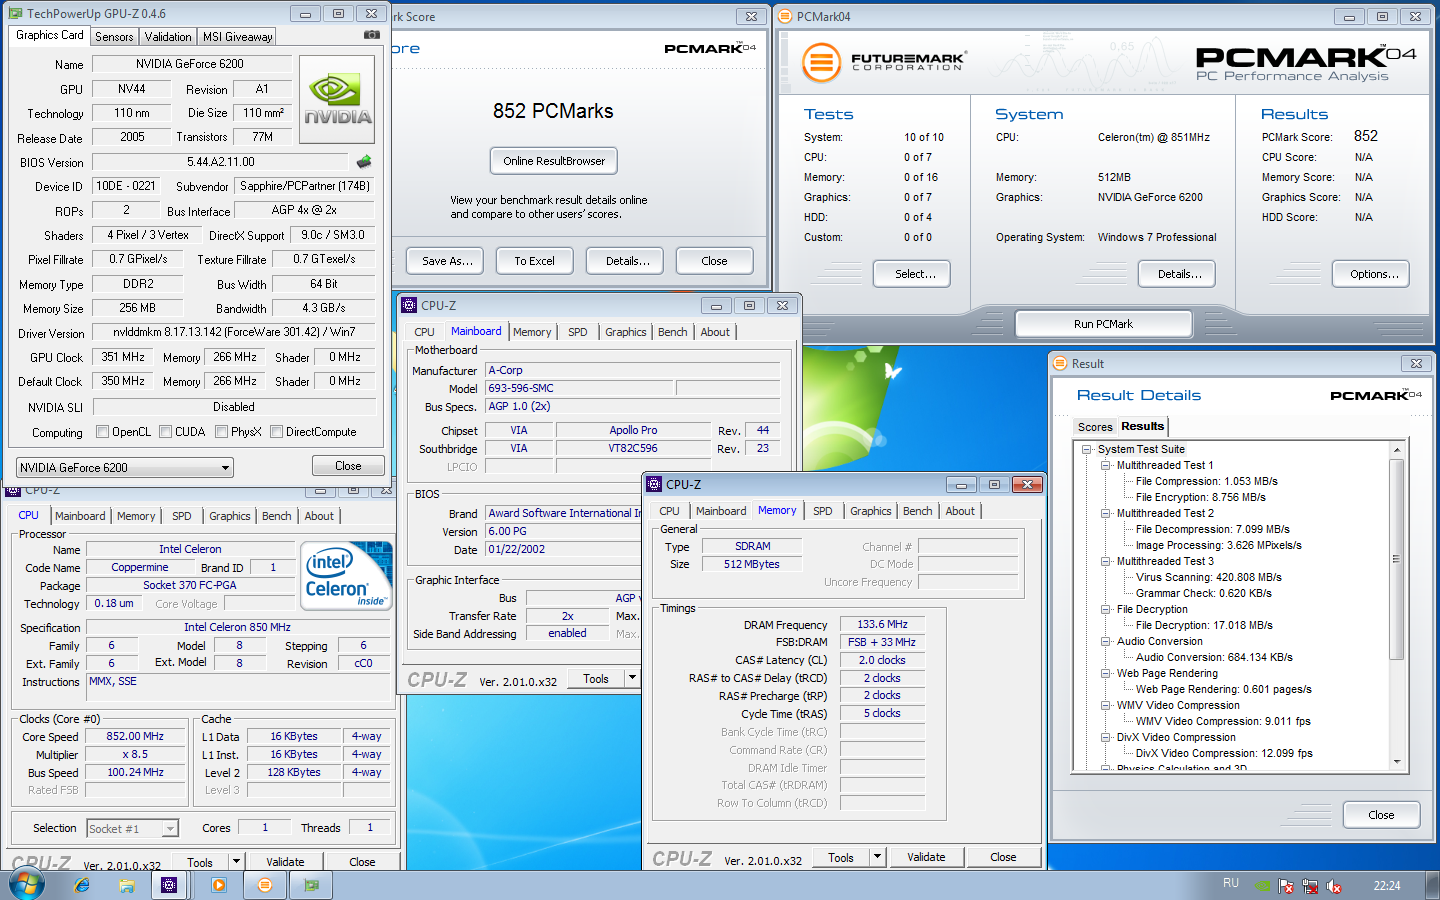Enable the OpenCL checkbox

click(102, 432)
